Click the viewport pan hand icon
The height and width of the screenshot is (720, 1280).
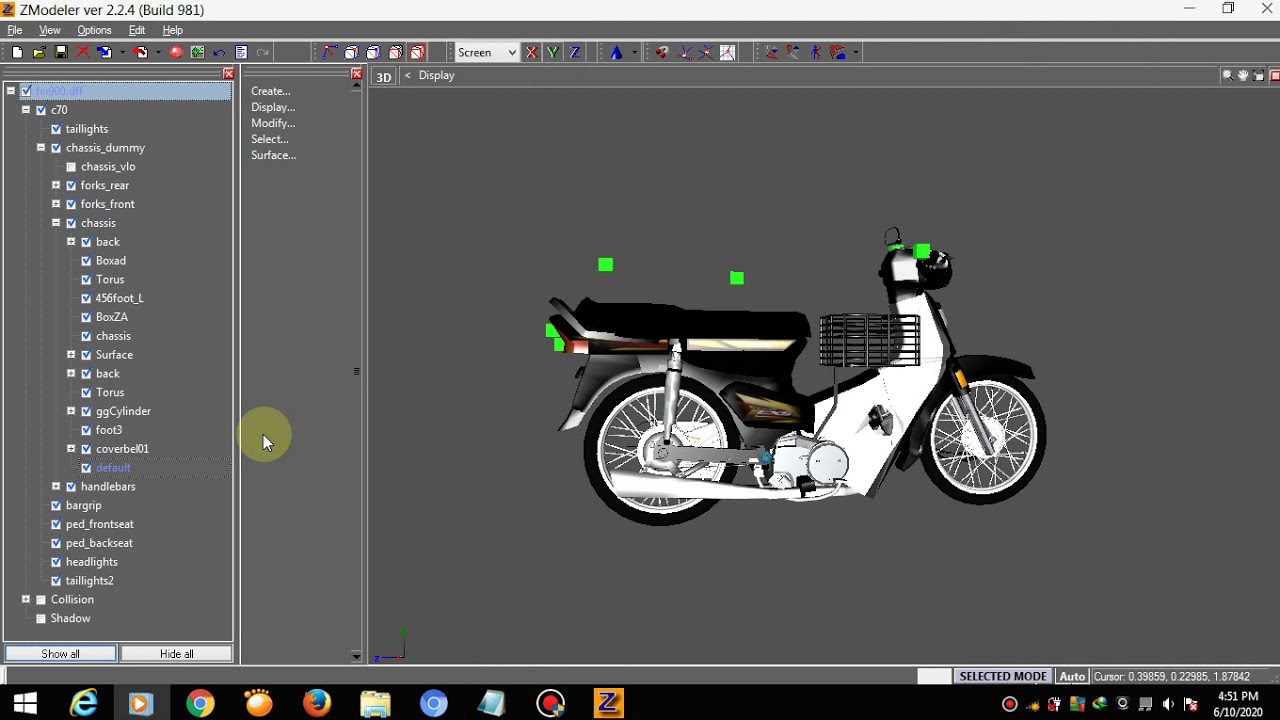[x=1243, y=76]
